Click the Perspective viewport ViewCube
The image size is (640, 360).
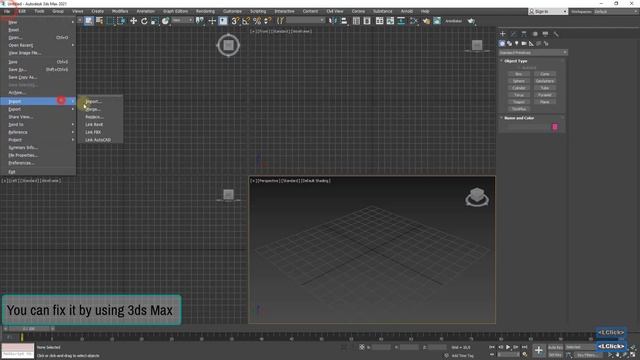click(x=477, y=197)
